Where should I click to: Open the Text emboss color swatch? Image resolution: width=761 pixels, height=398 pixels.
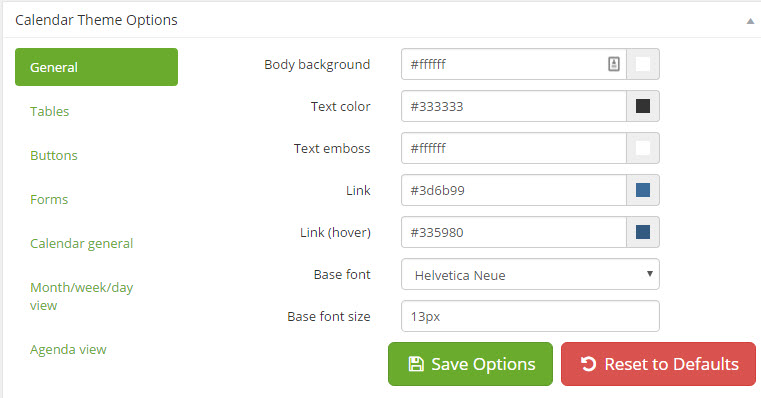[643, 148]
